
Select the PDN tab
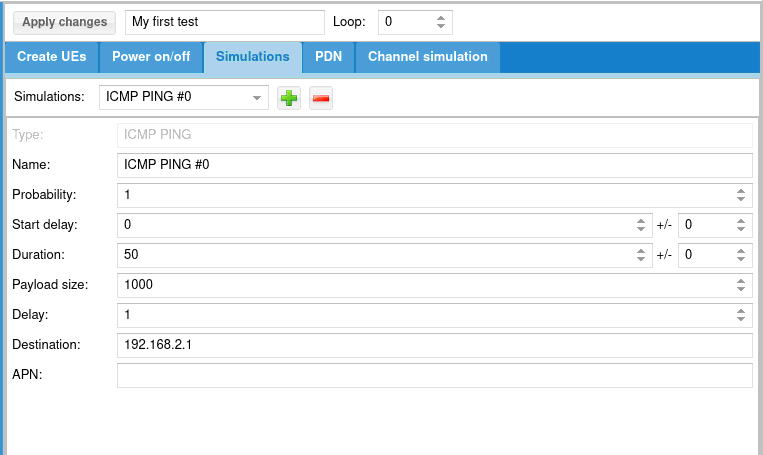pos(328,57)
